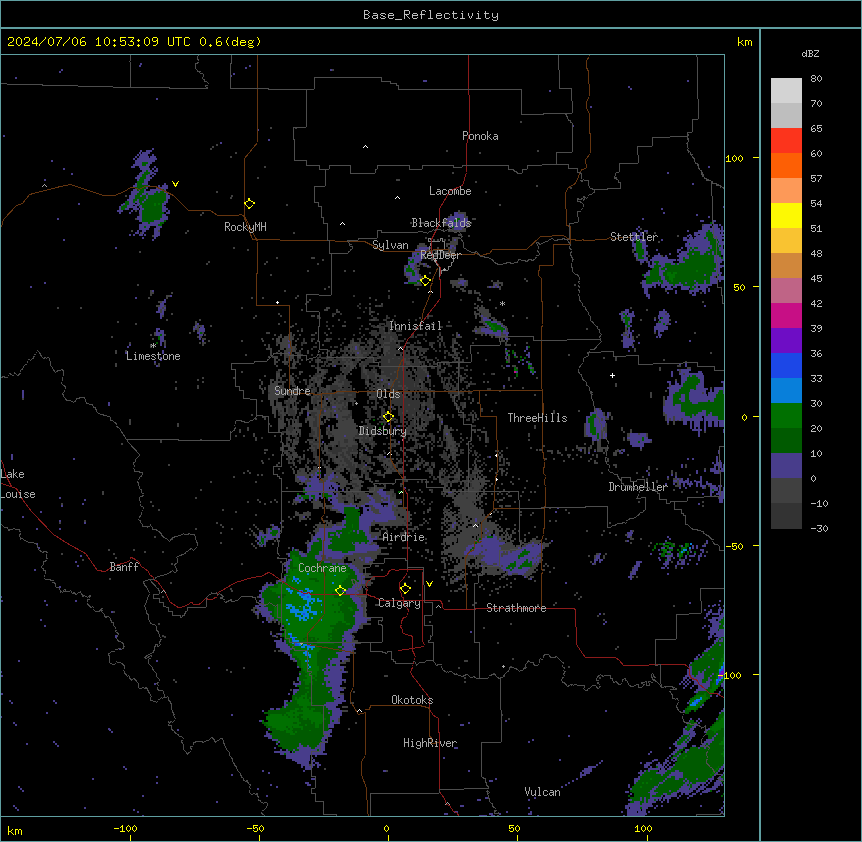Select the Stettler city label
Viewport: 862px width, 842px height.
(633, 237)
